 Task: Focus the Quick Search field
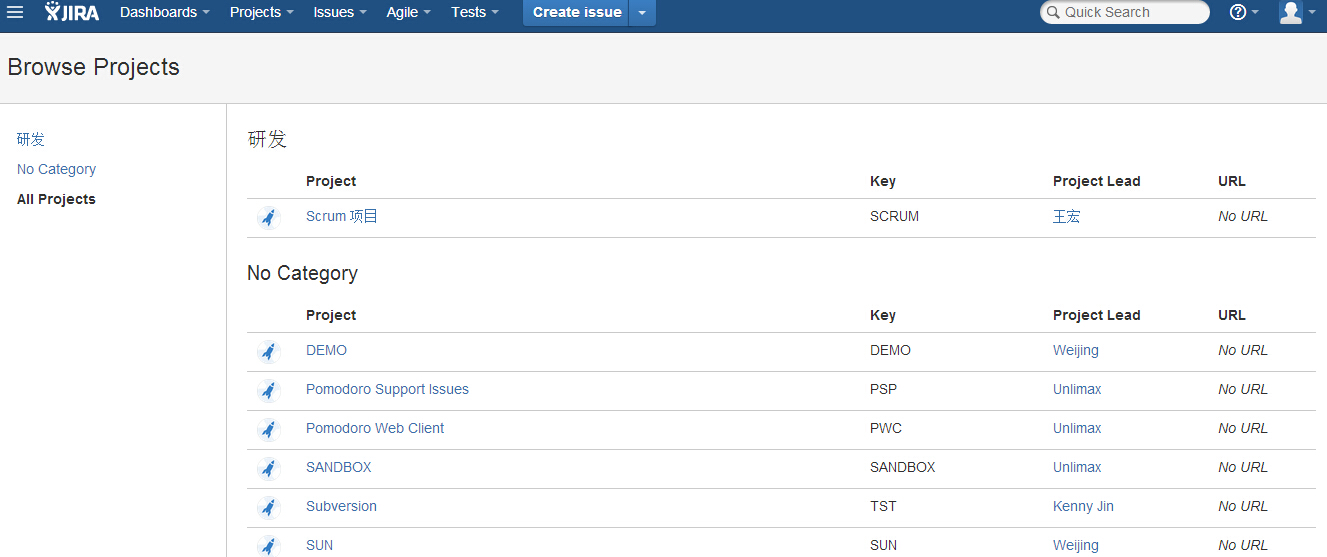(1125, 12)
